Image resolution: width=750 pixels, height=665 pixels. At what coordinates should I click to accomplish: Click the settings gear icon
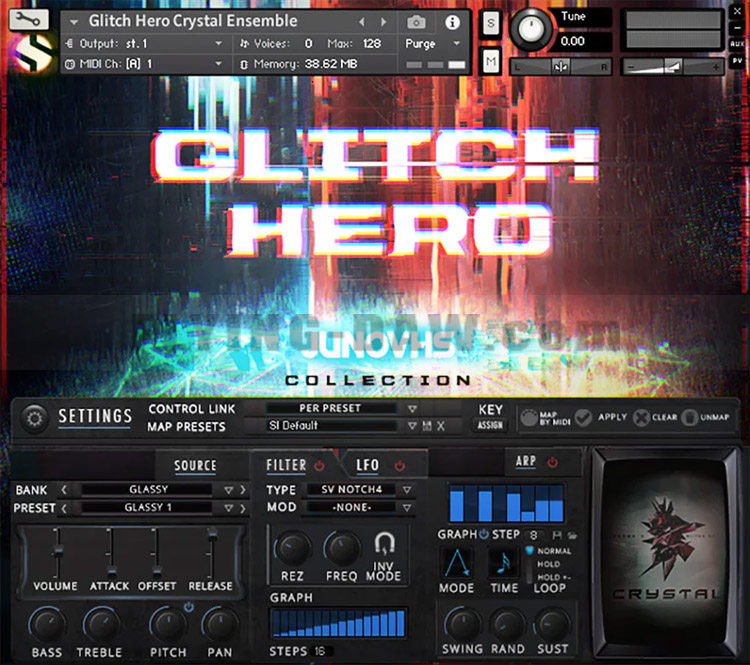(x=34, y=419)
